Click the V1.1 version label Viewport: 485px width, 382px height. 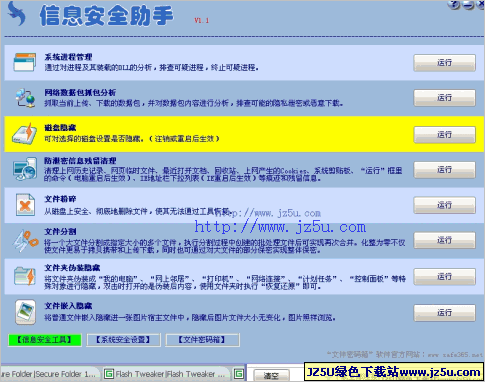[x=202, y=20]
